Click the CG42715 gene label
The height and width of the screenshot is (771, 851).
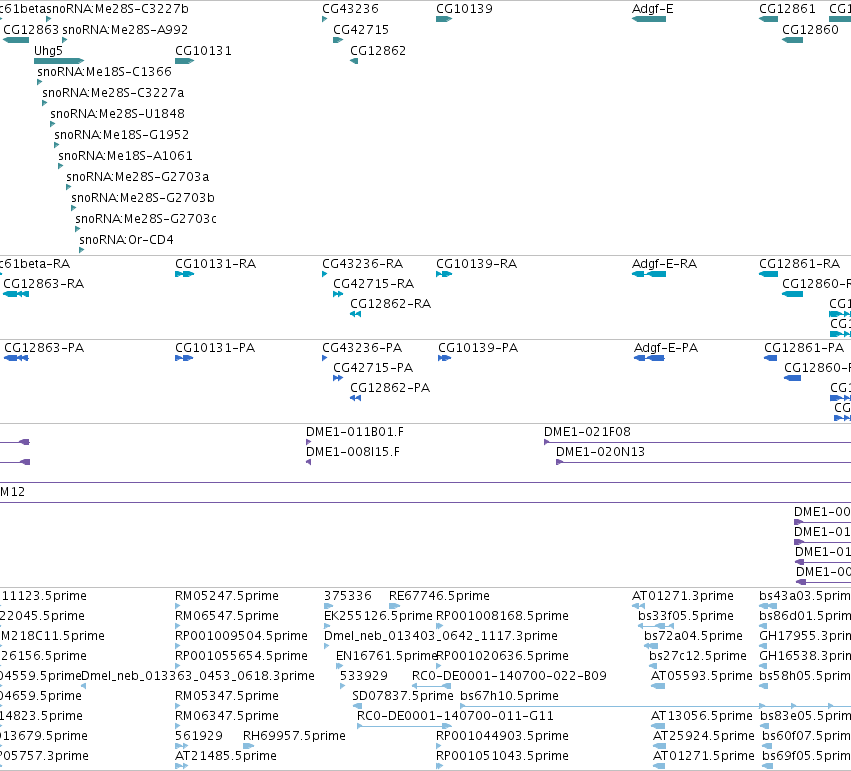pos(361,30)
